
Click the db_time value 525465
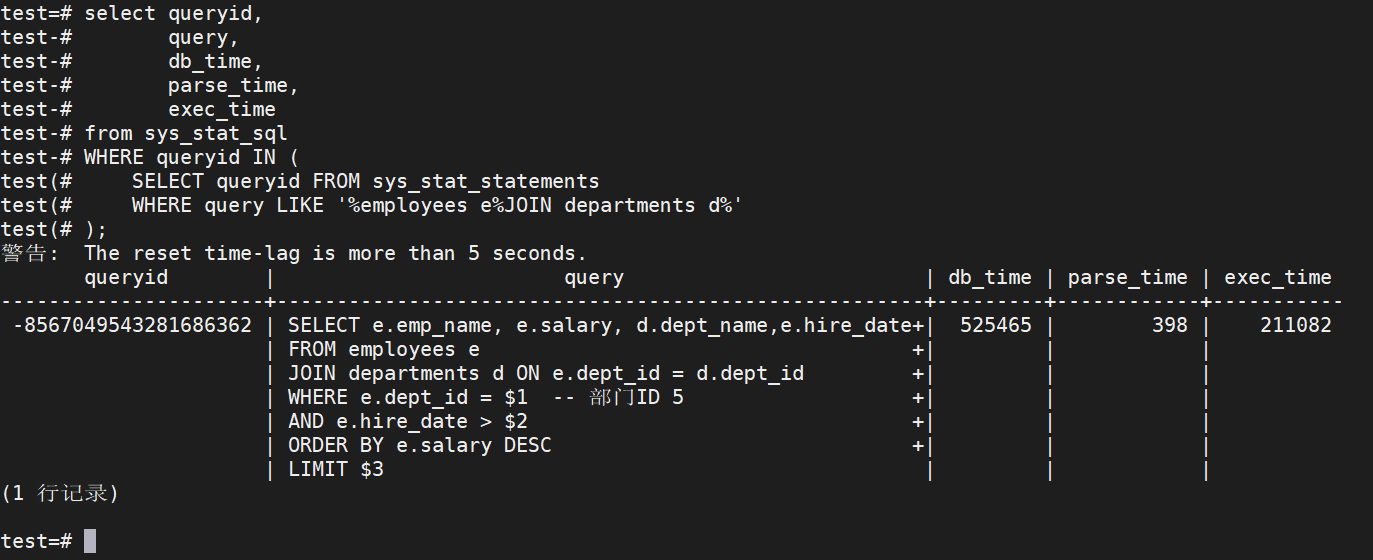(x=995, y=325)
